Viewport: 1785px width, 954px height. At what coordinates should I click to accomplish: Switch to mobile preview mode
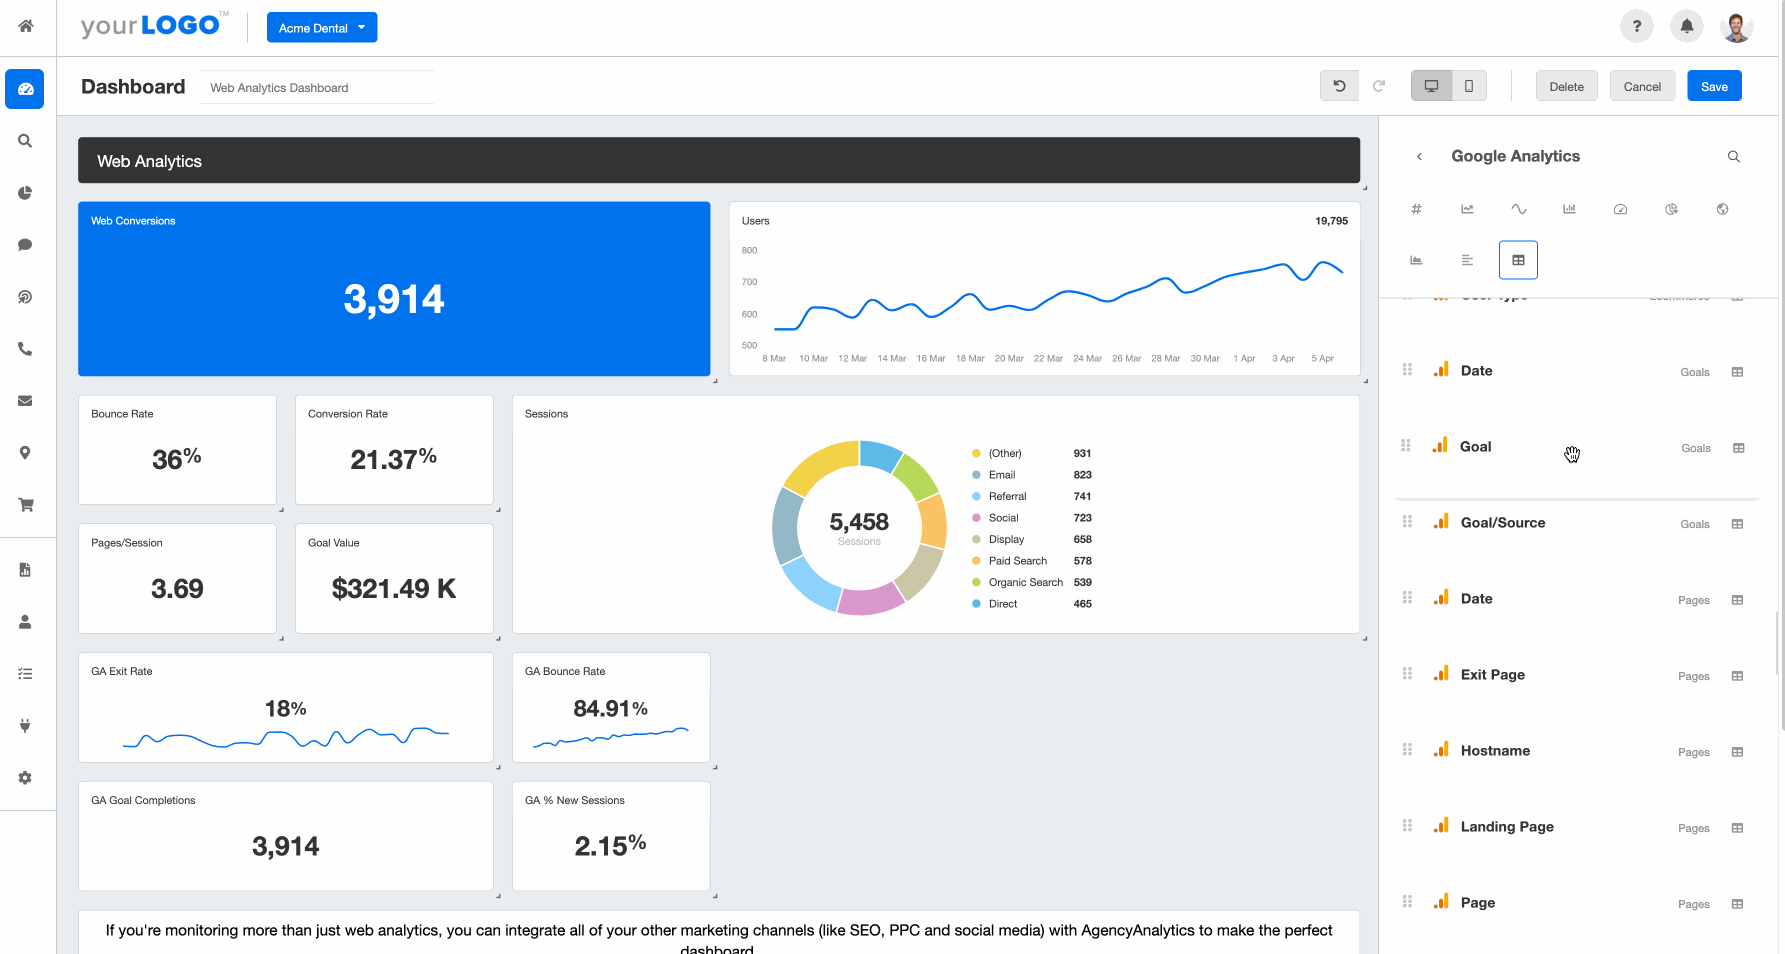point(1468,85)
